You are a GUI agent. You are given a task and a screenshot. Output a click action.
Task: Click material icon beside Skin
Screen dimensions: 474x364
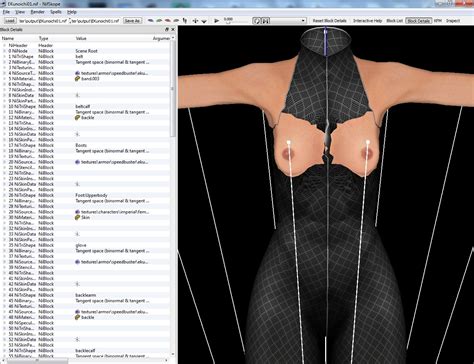[x=78, y=217]
